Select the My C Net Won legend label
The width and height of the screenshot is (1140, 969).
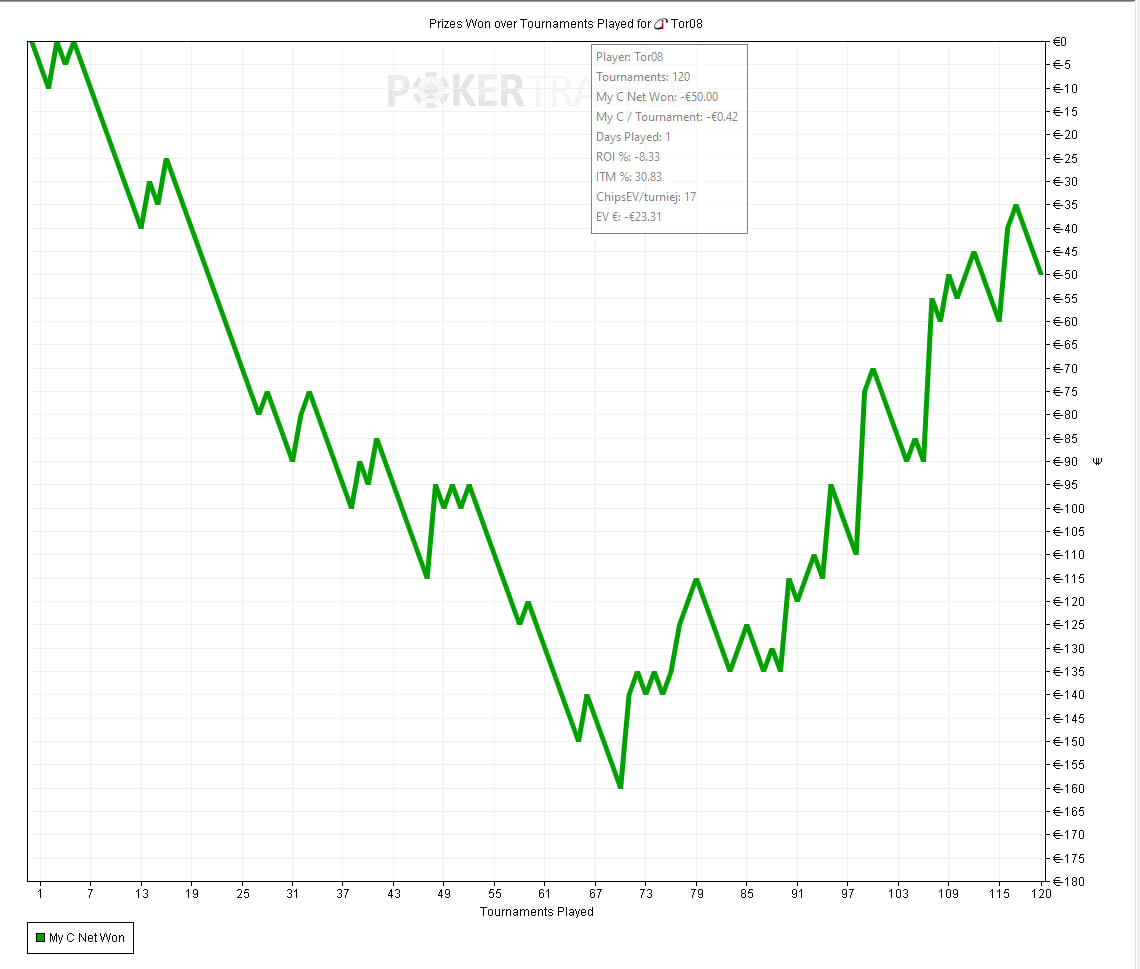coord(87,938)
